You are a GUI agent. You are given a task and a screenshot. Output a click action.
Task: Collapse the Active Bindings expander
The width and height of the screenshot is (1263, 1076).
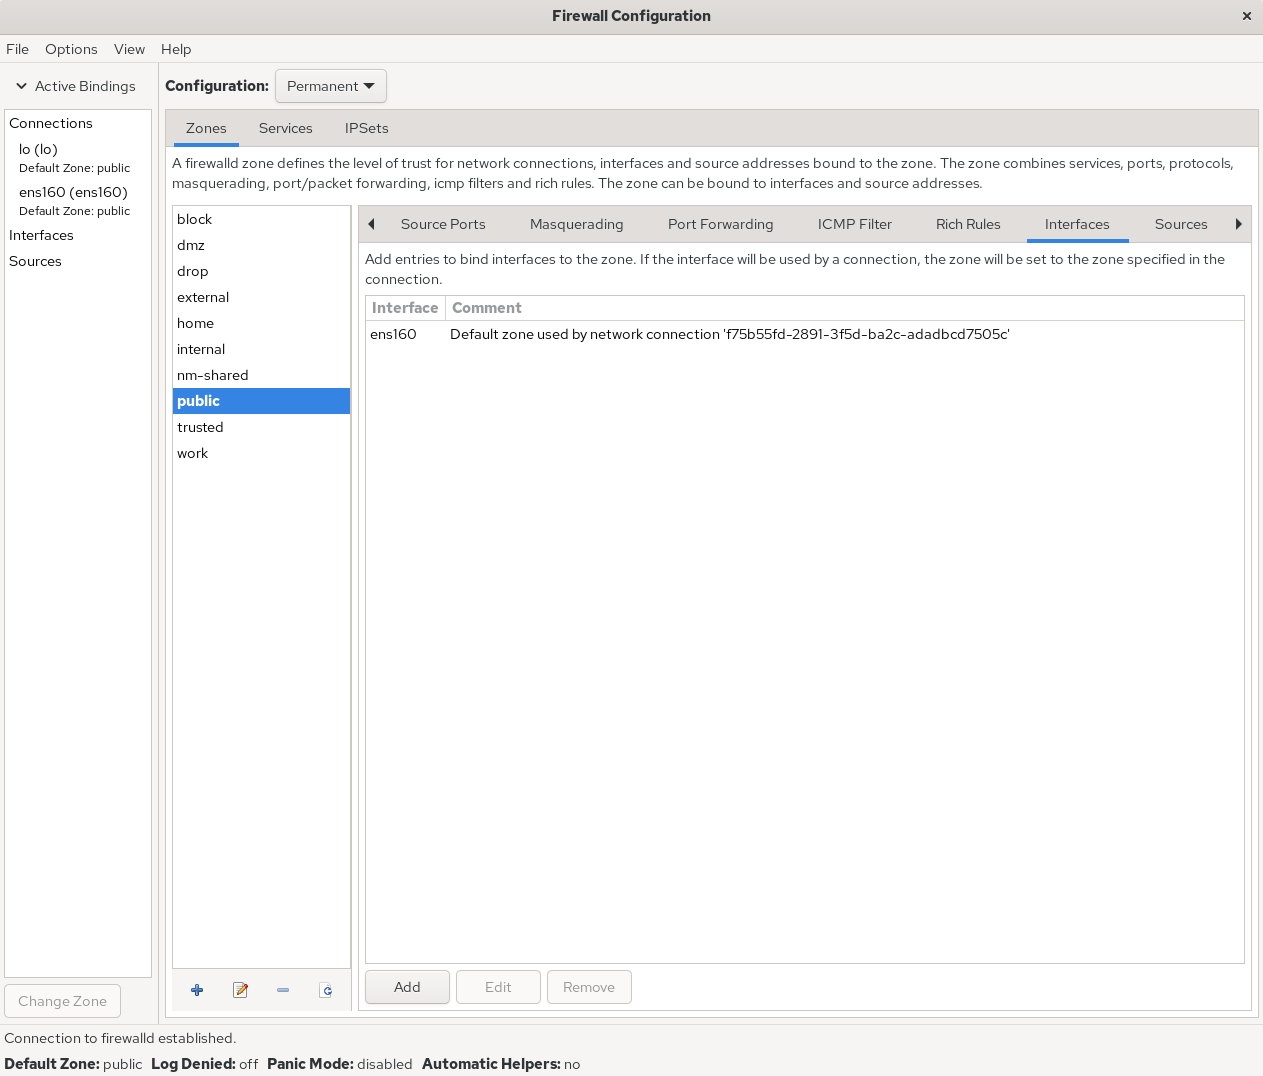pos(22,86)
